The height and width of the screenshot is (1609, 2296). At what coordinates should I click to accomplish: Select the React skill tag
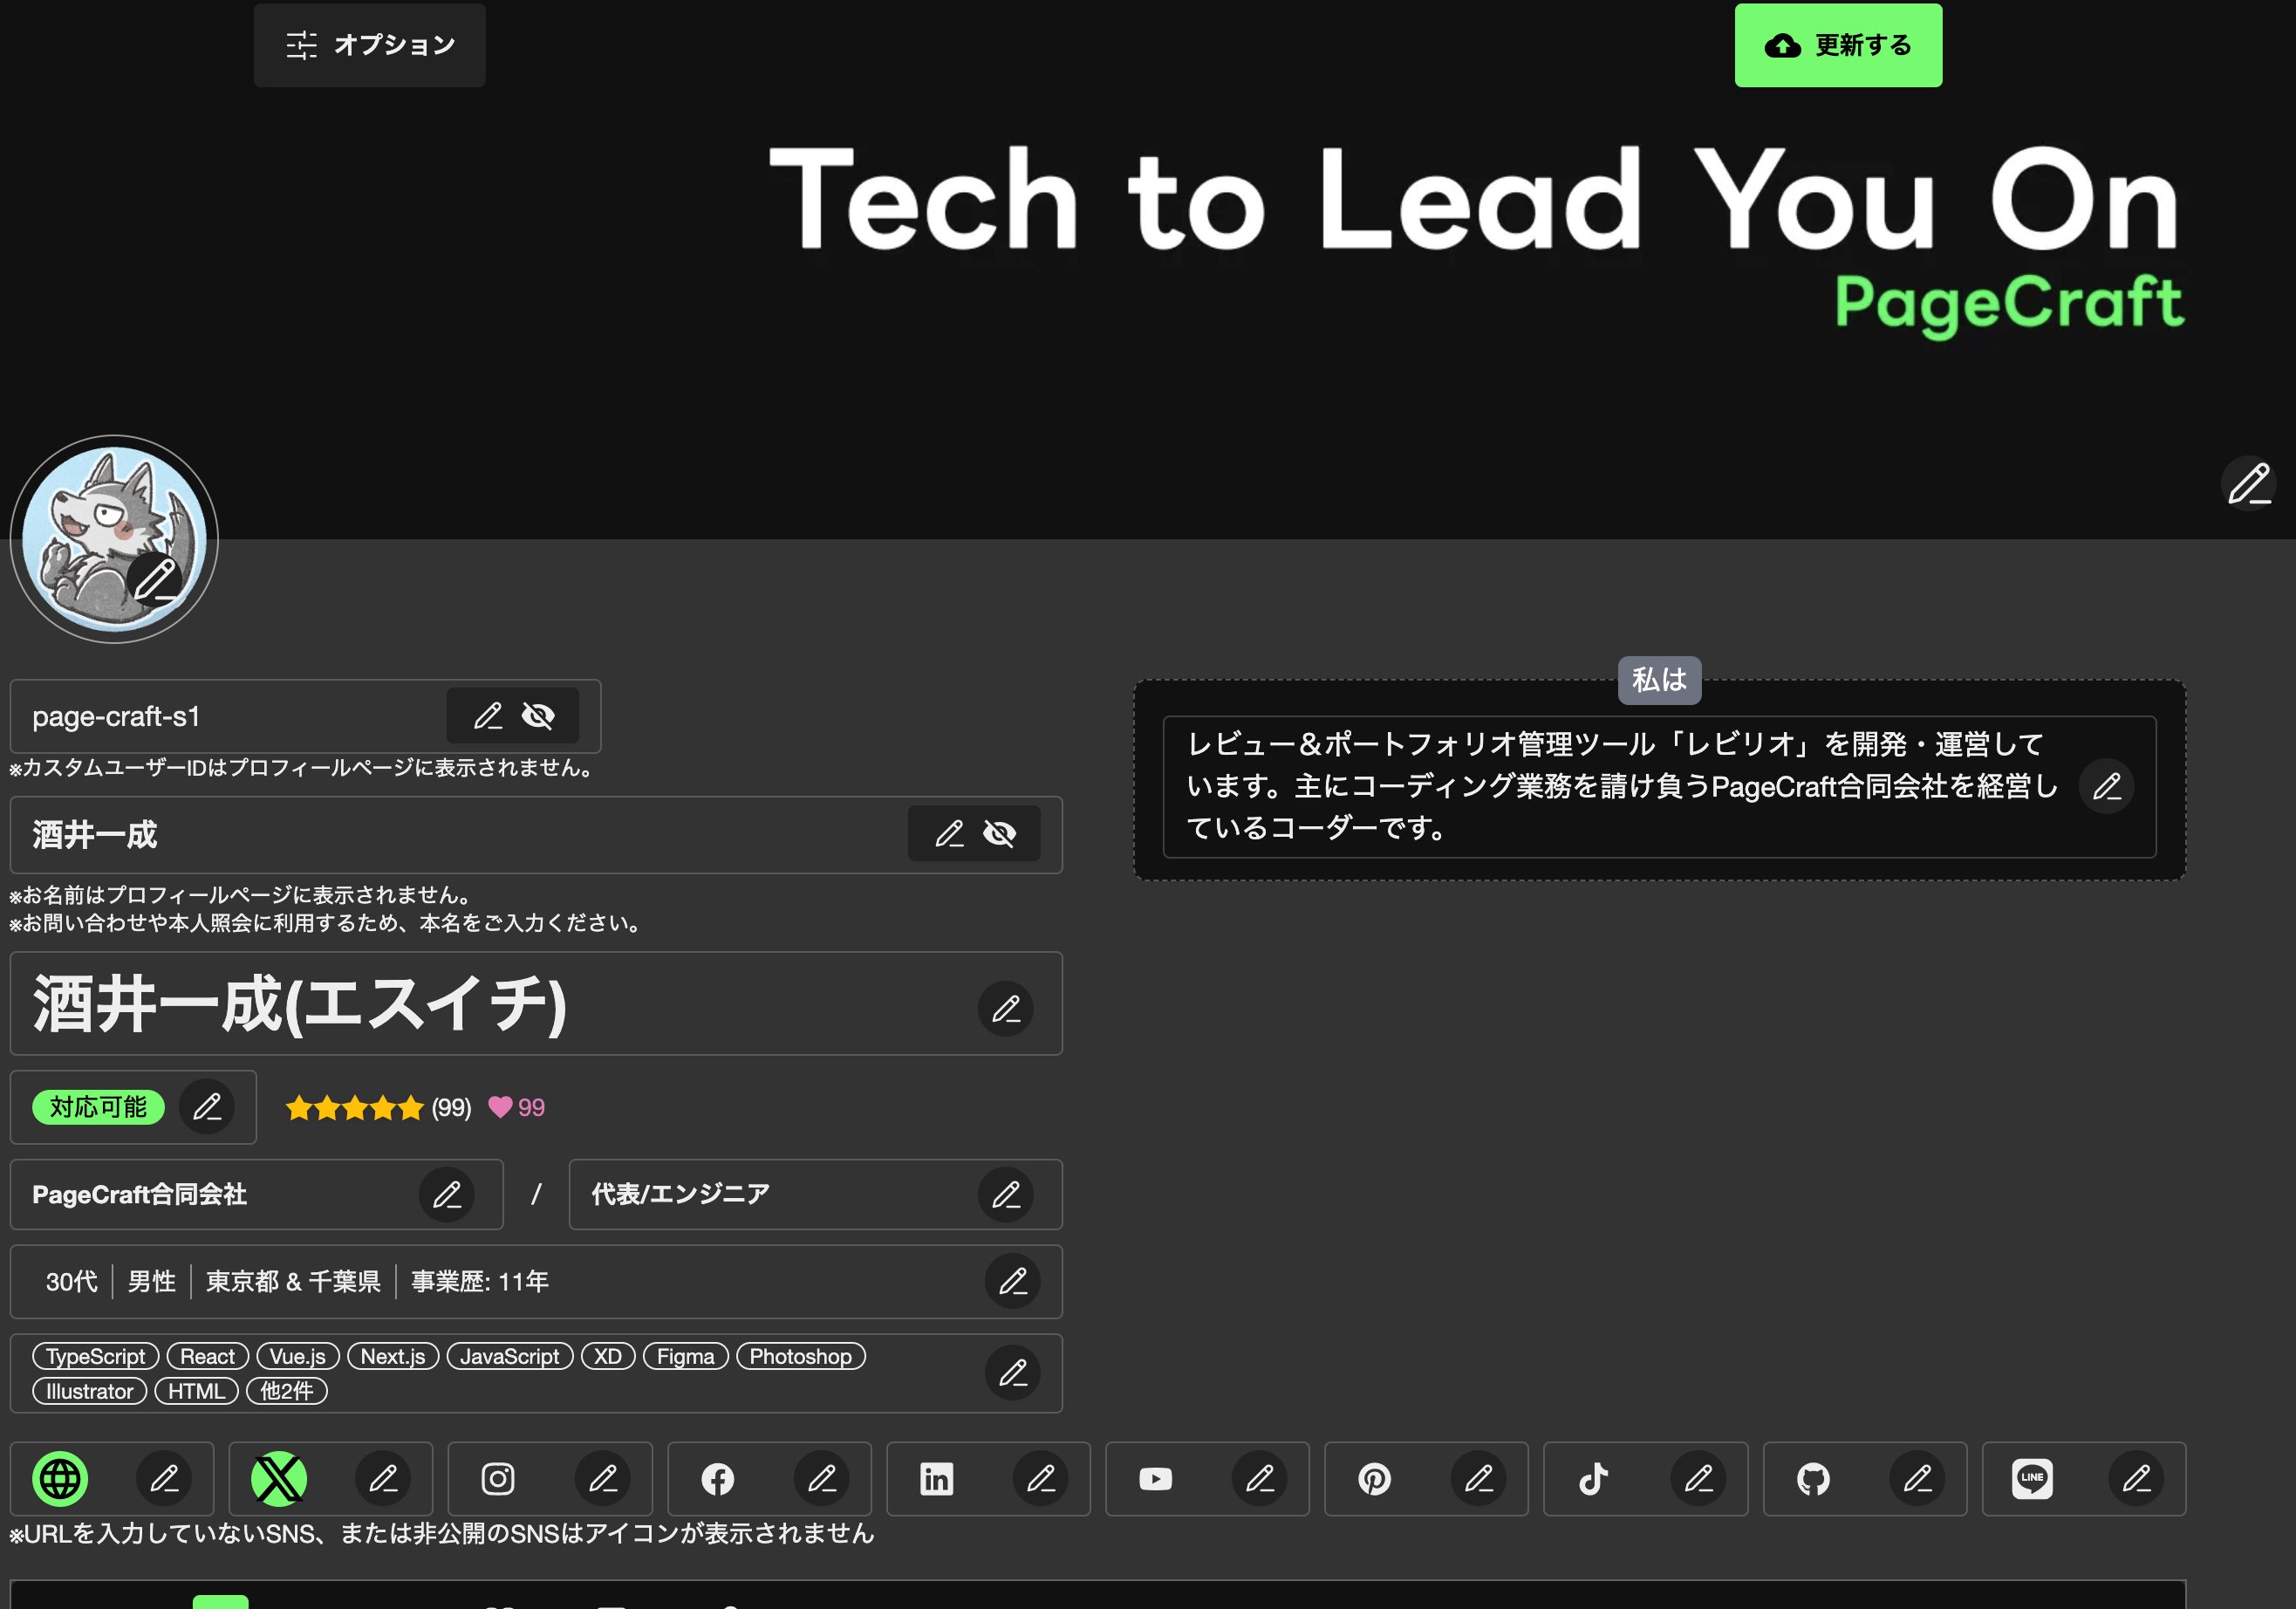[207, 1356]
